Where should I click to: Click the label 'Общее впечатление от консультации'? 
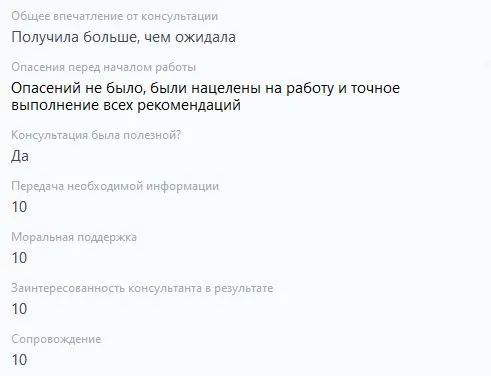click(x=115, y=16)
